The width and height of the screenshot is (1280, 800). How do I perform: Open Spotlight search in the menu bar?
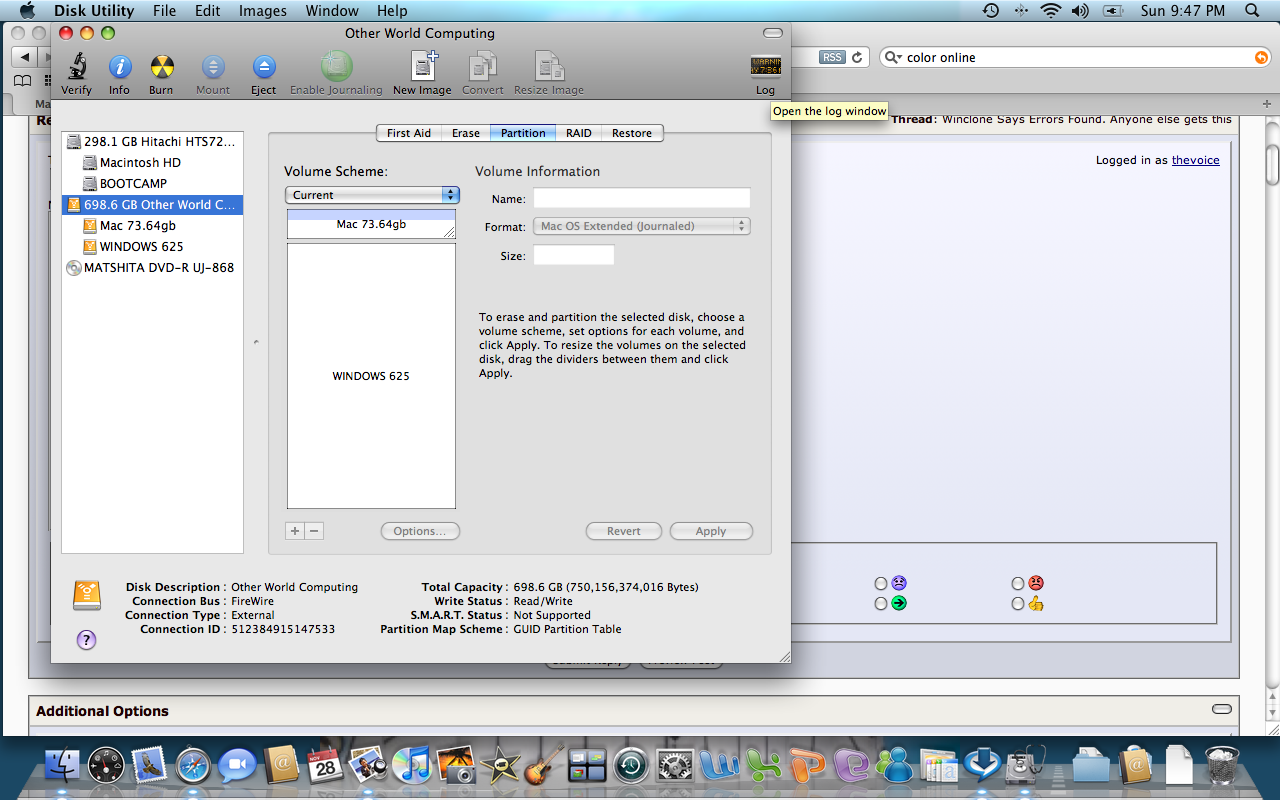1252,11
